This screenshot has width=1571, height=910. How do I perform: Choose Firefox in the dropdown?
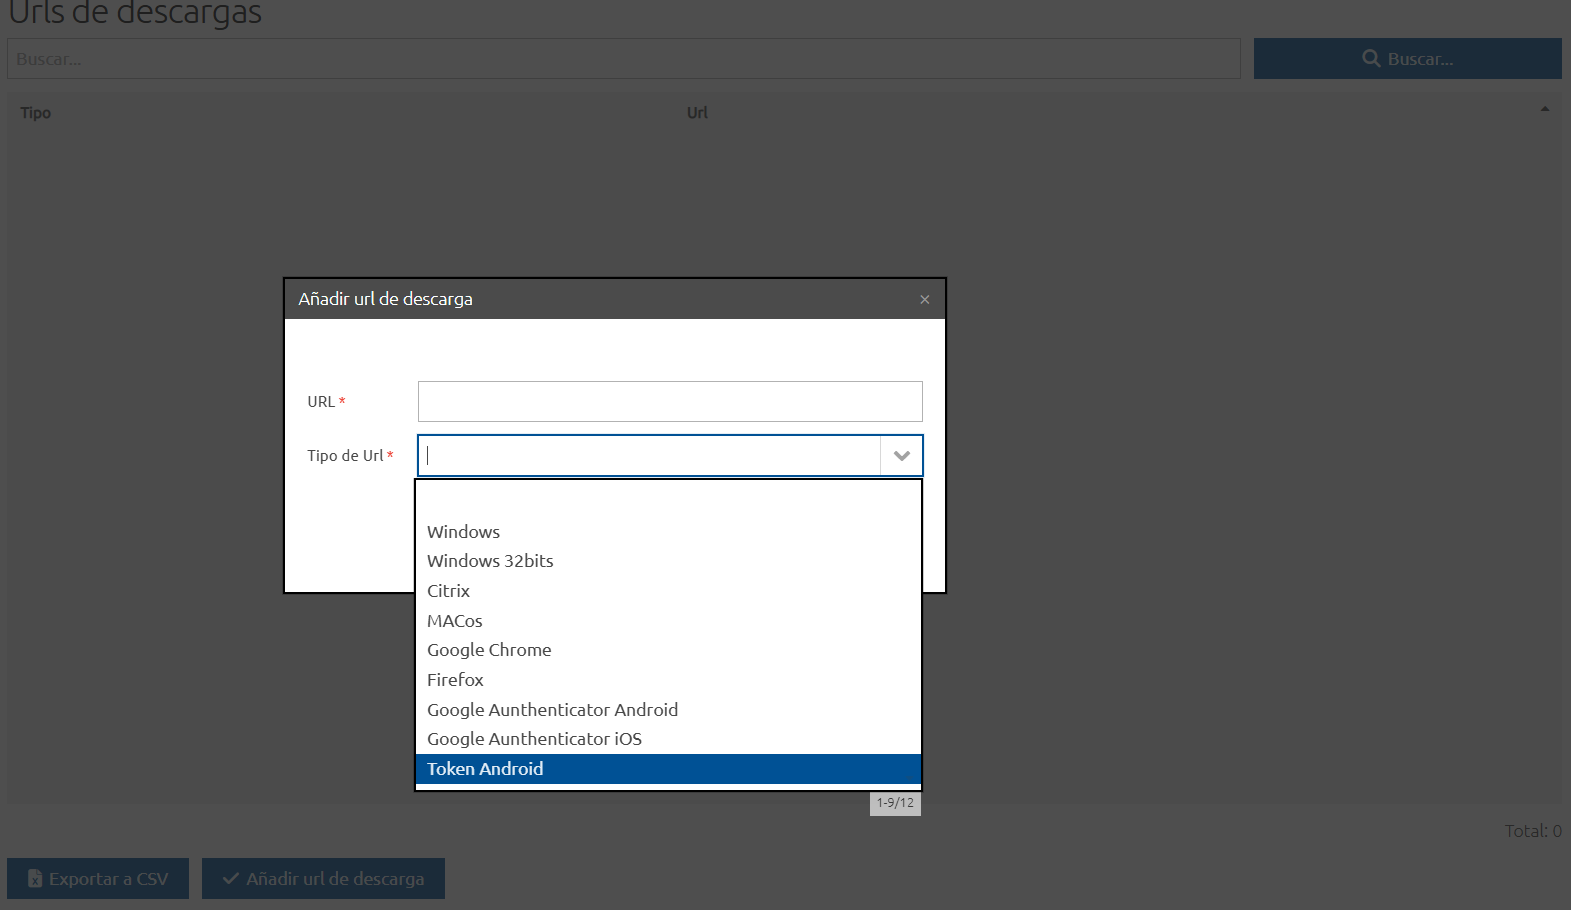pos(668,680)
